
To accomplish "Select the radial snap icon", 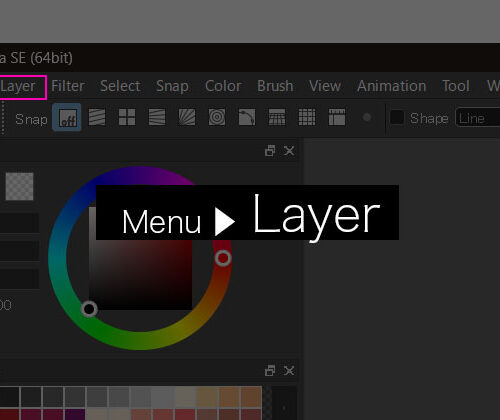I will pyautogui.click(x=187, y=117).
